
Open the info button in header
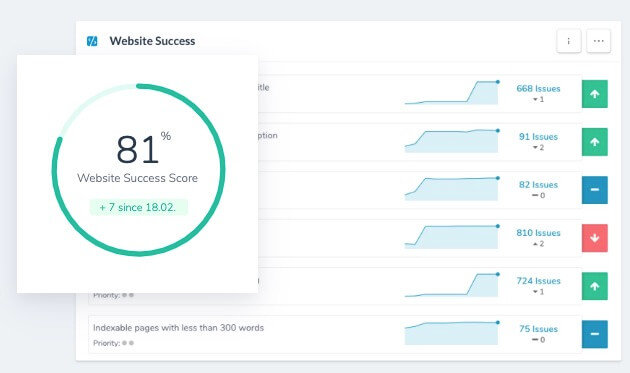[569, 41]
